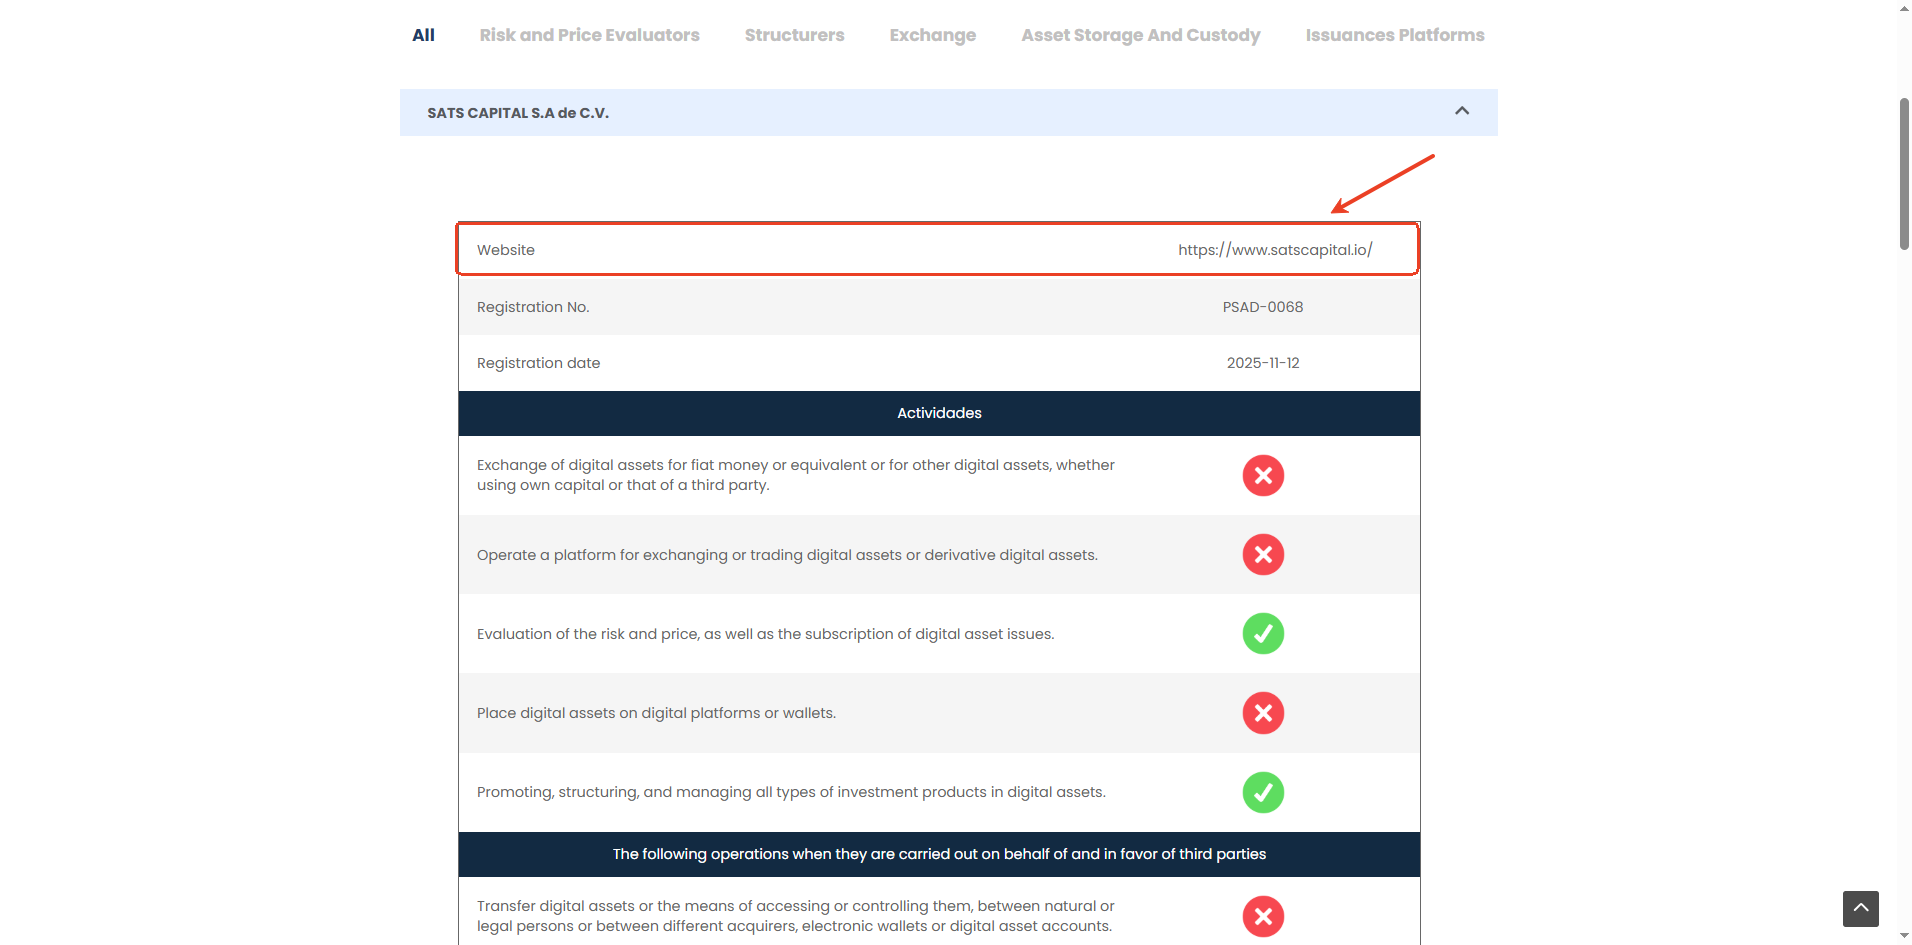Viewport: 1912px width, 945px height.
Task: Click green check for risk and price evaluation
Action: [1263, 633]
